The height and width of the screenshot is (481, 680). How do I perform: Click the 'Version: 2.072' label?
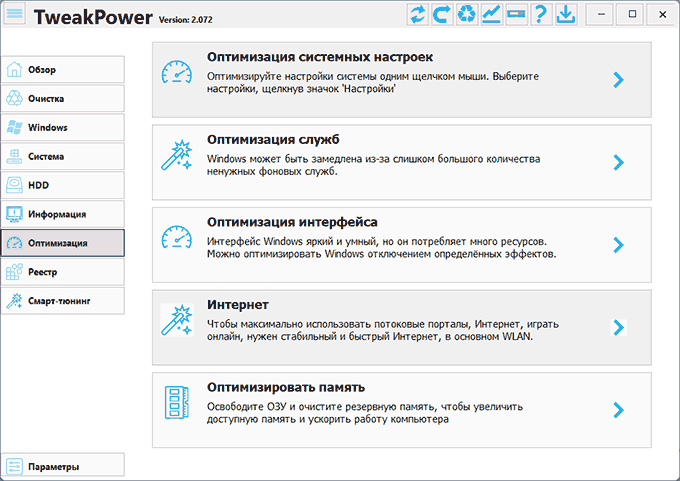point(186,20)
